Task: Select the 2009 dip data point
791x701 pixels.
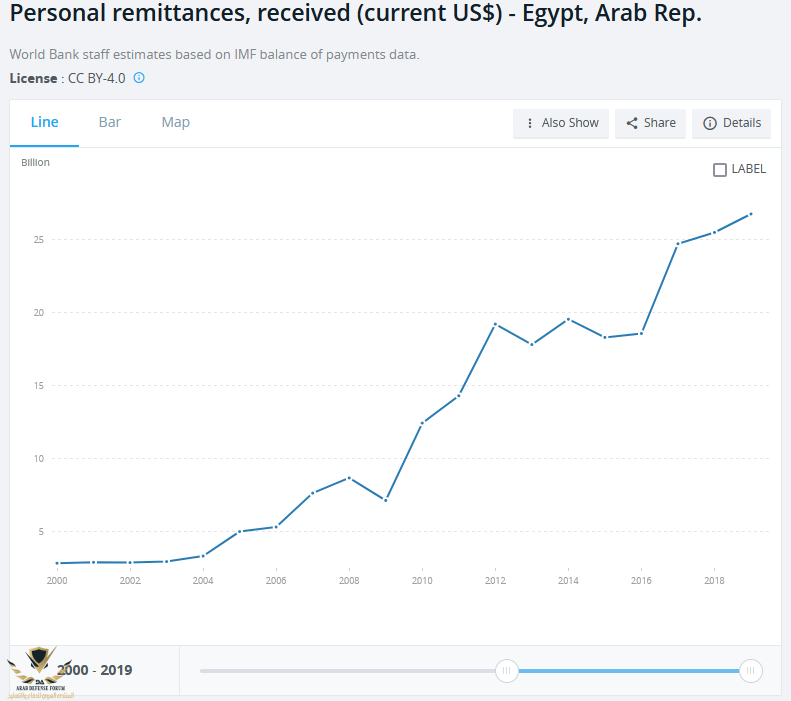Action: coord(385,500)
